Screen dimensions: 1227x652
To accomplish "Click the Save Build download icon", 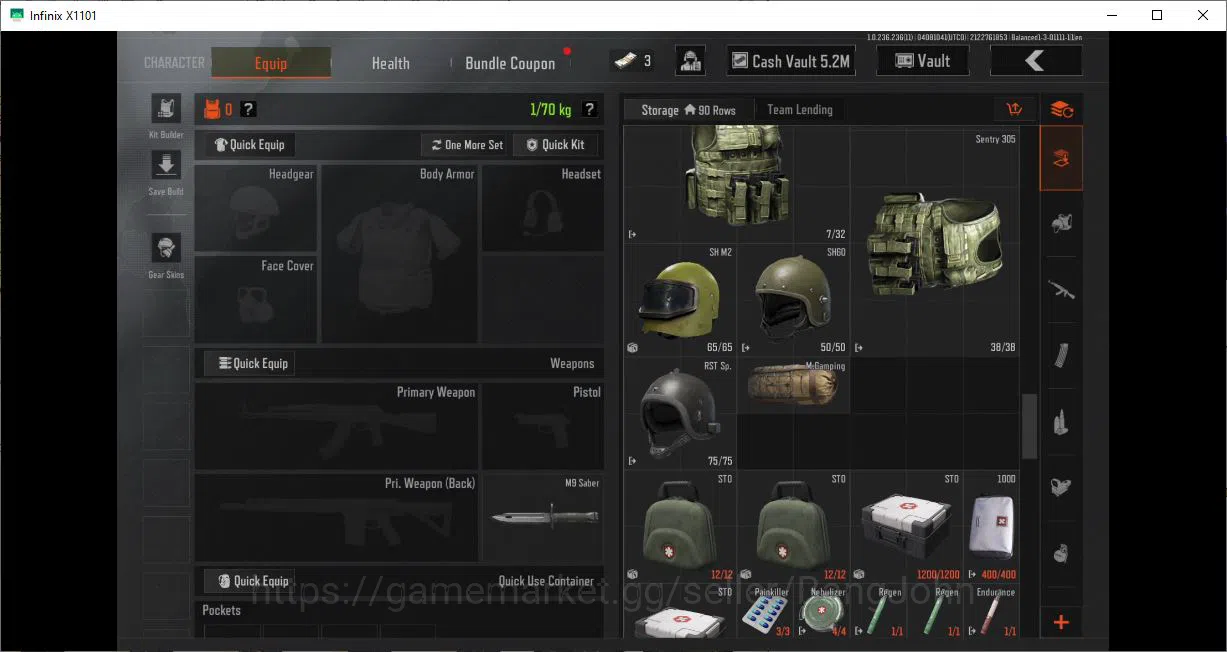I will tap(165, 165).
